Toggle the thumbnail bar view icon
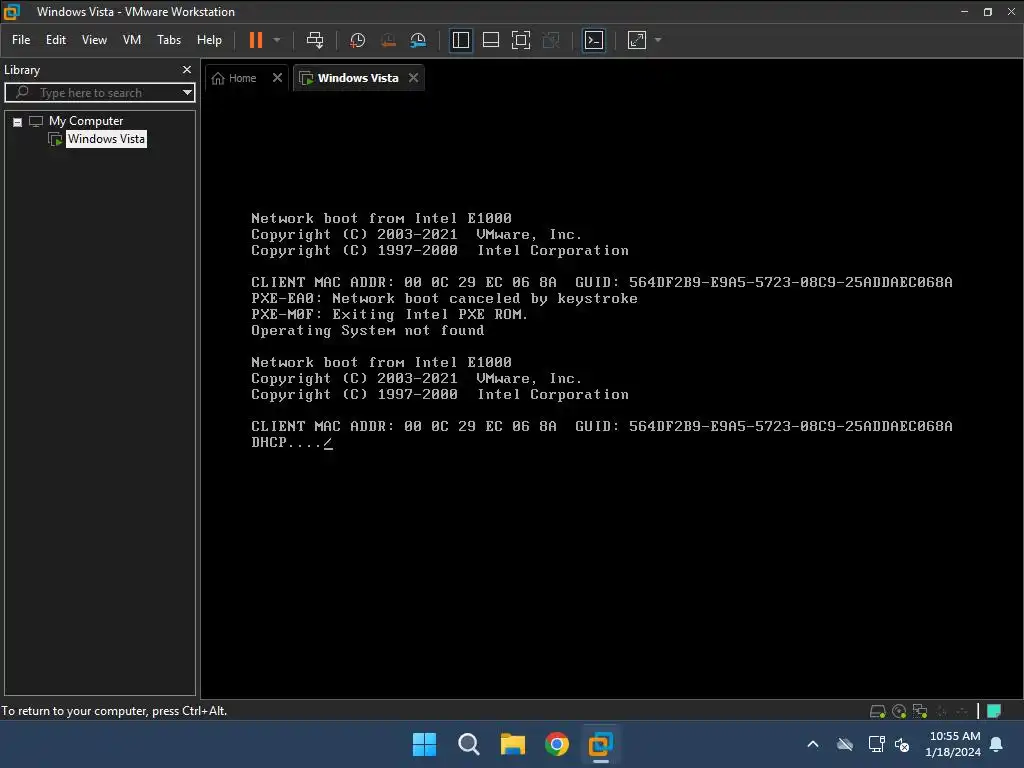 tap(490, 40)
